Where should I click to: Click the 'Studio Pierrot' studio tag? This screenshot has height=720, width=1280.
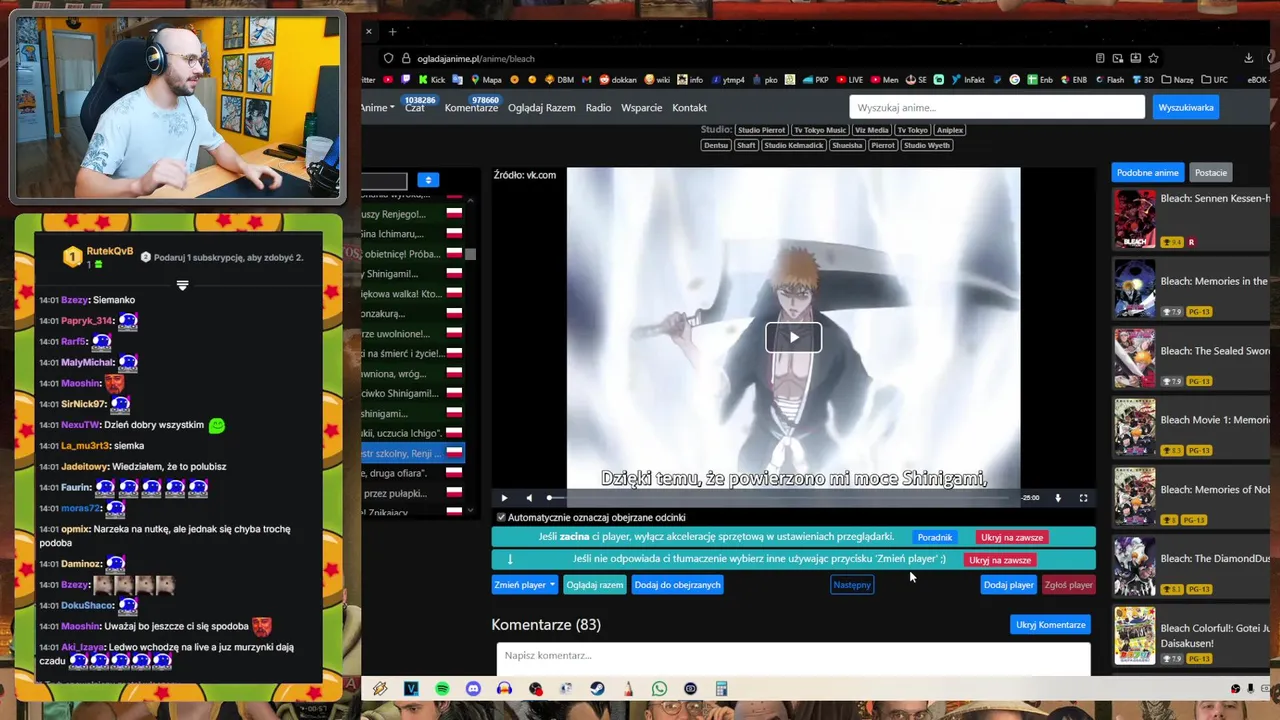[x=761, y=130]
